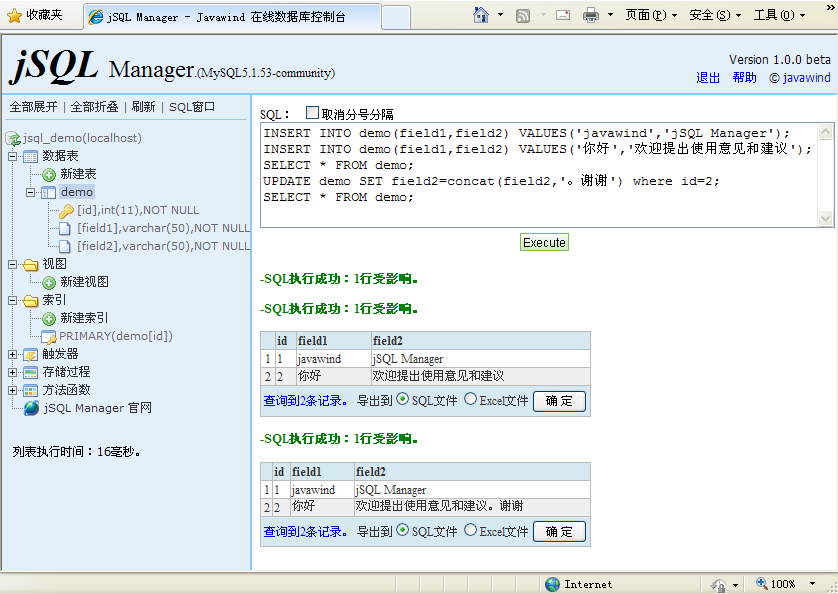Click SQL editor scrollbar down arrow
The width and height of the screenshot is (838, 594).
825,218
